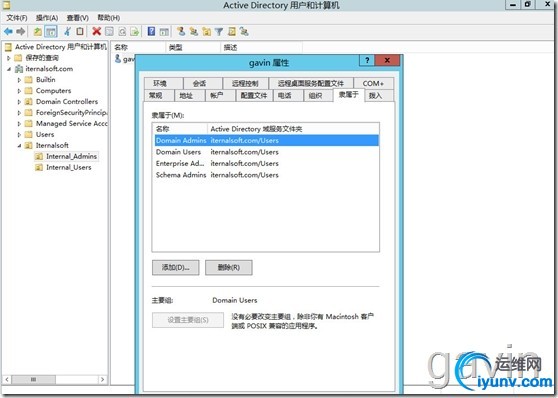Click the Create new group icon
This screenshot has width=558, height=398.
tap(194, 32)
